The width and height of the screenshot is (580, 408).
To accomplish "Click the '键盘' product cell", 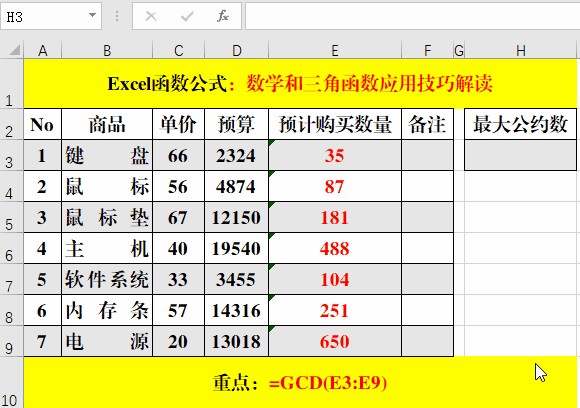I will (x=107, y=155).
